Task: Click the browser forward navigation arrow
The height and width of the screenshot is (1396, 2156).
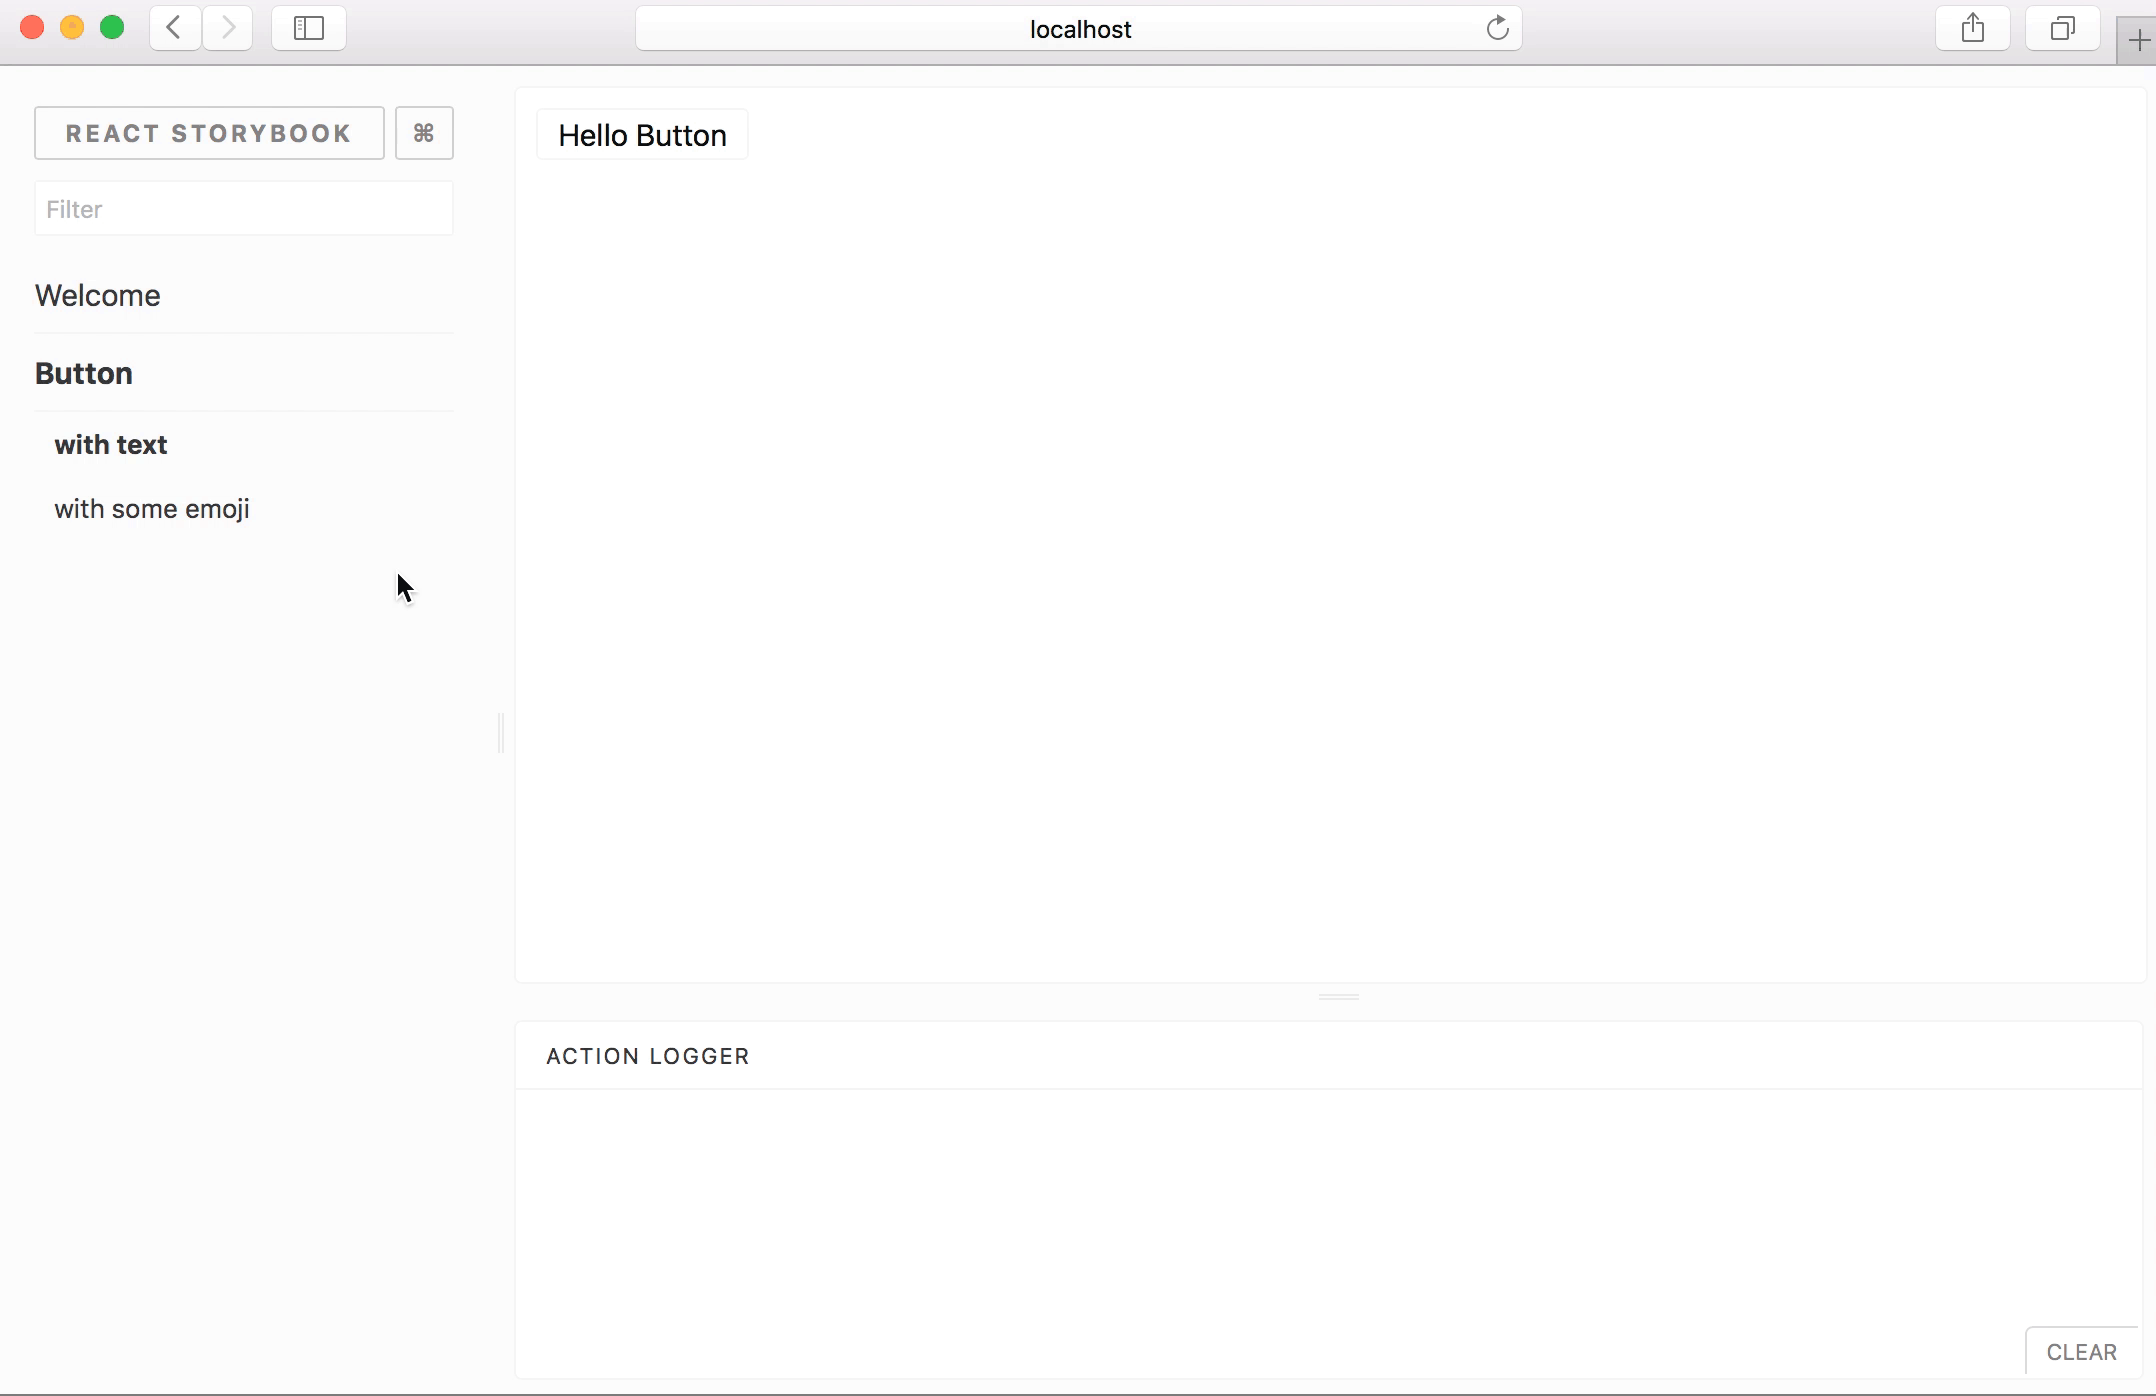Action: coord(228,27)
